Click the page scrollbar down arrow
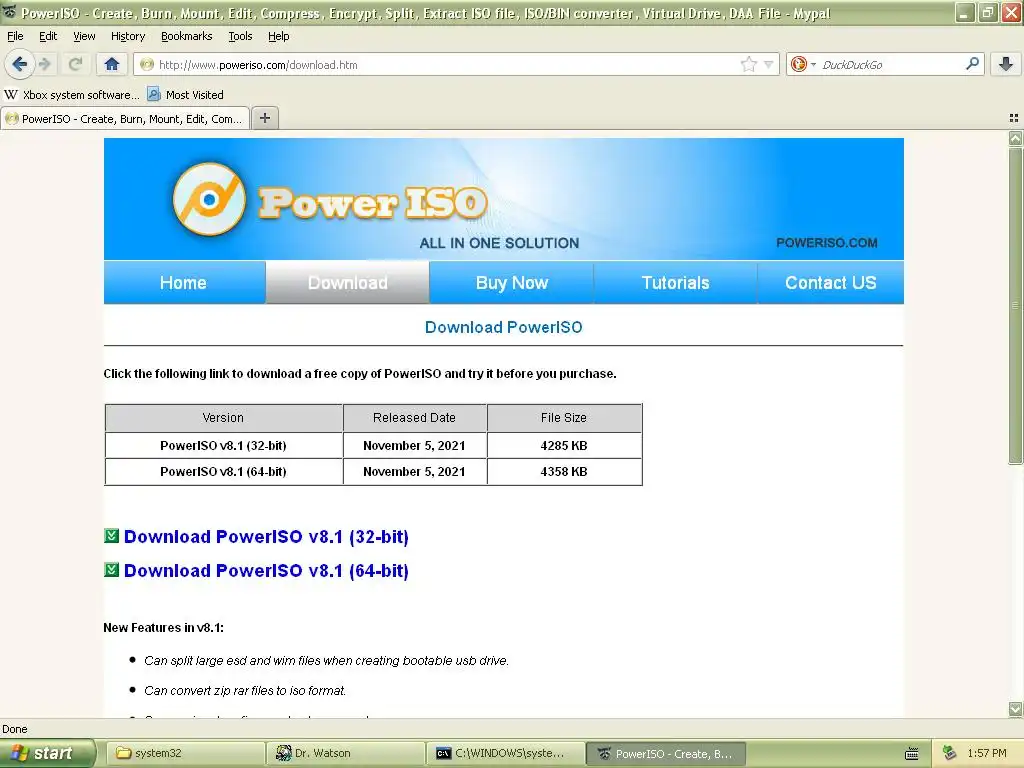 1015,709
